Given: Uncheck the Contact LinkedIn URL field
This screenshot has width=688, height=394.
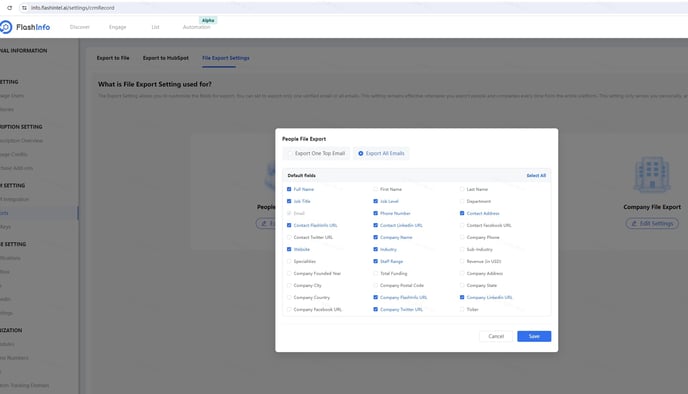Looking at the screenshot, I should tap(375, 225).
